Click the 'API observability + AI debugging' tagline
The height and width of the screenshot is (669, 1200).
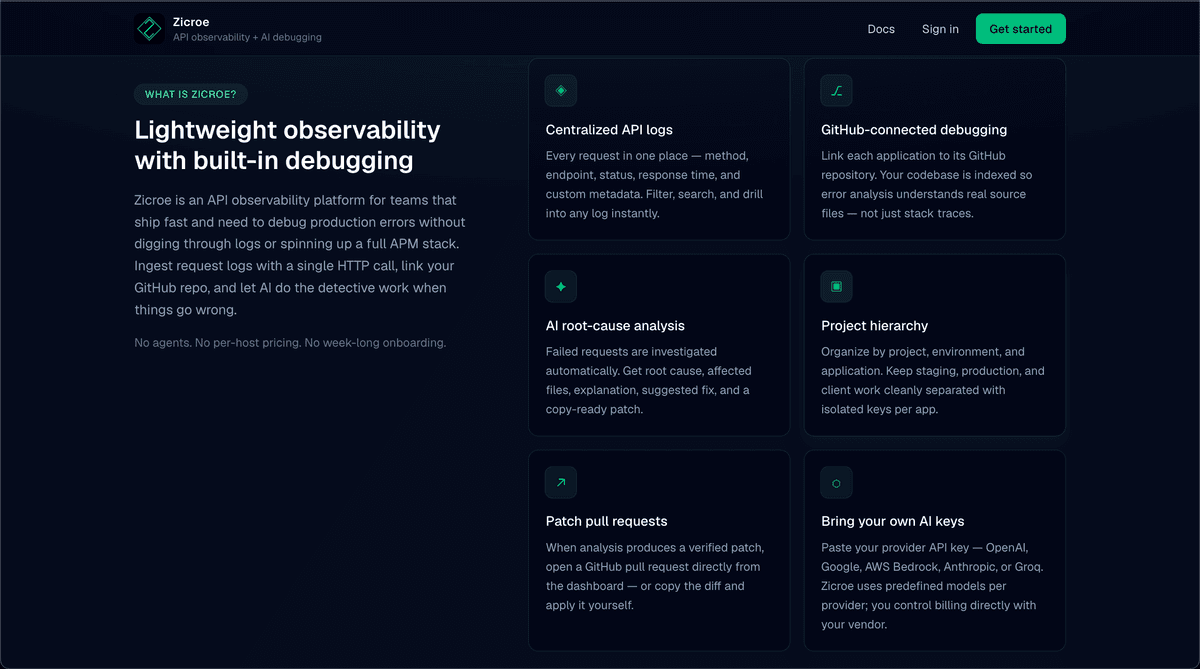(x=247, y=38)
